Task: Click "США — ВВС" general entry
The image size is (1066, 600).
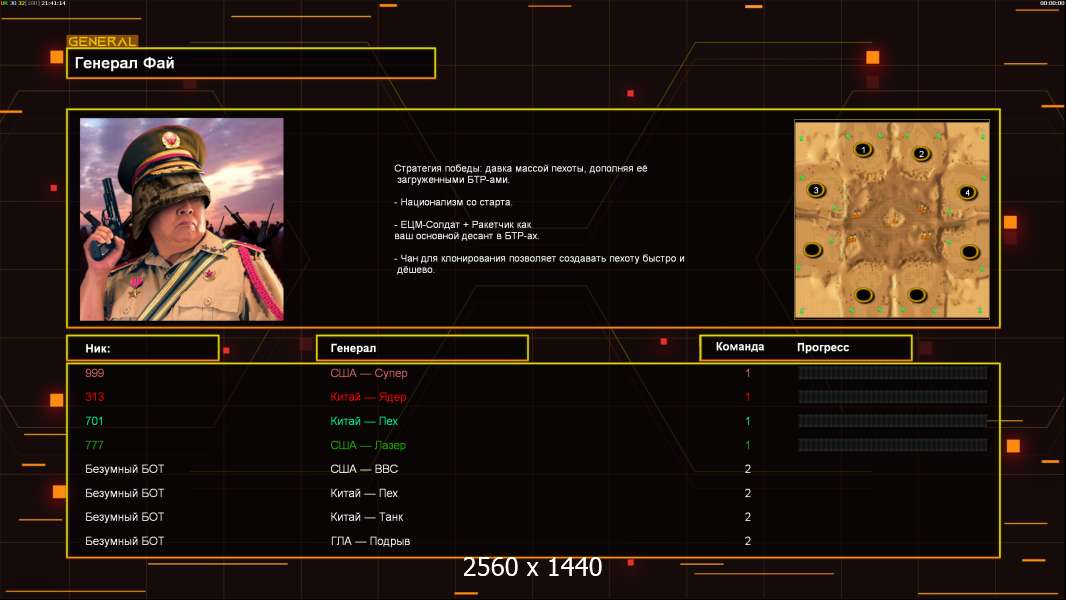Action: [x=364, y=469]
